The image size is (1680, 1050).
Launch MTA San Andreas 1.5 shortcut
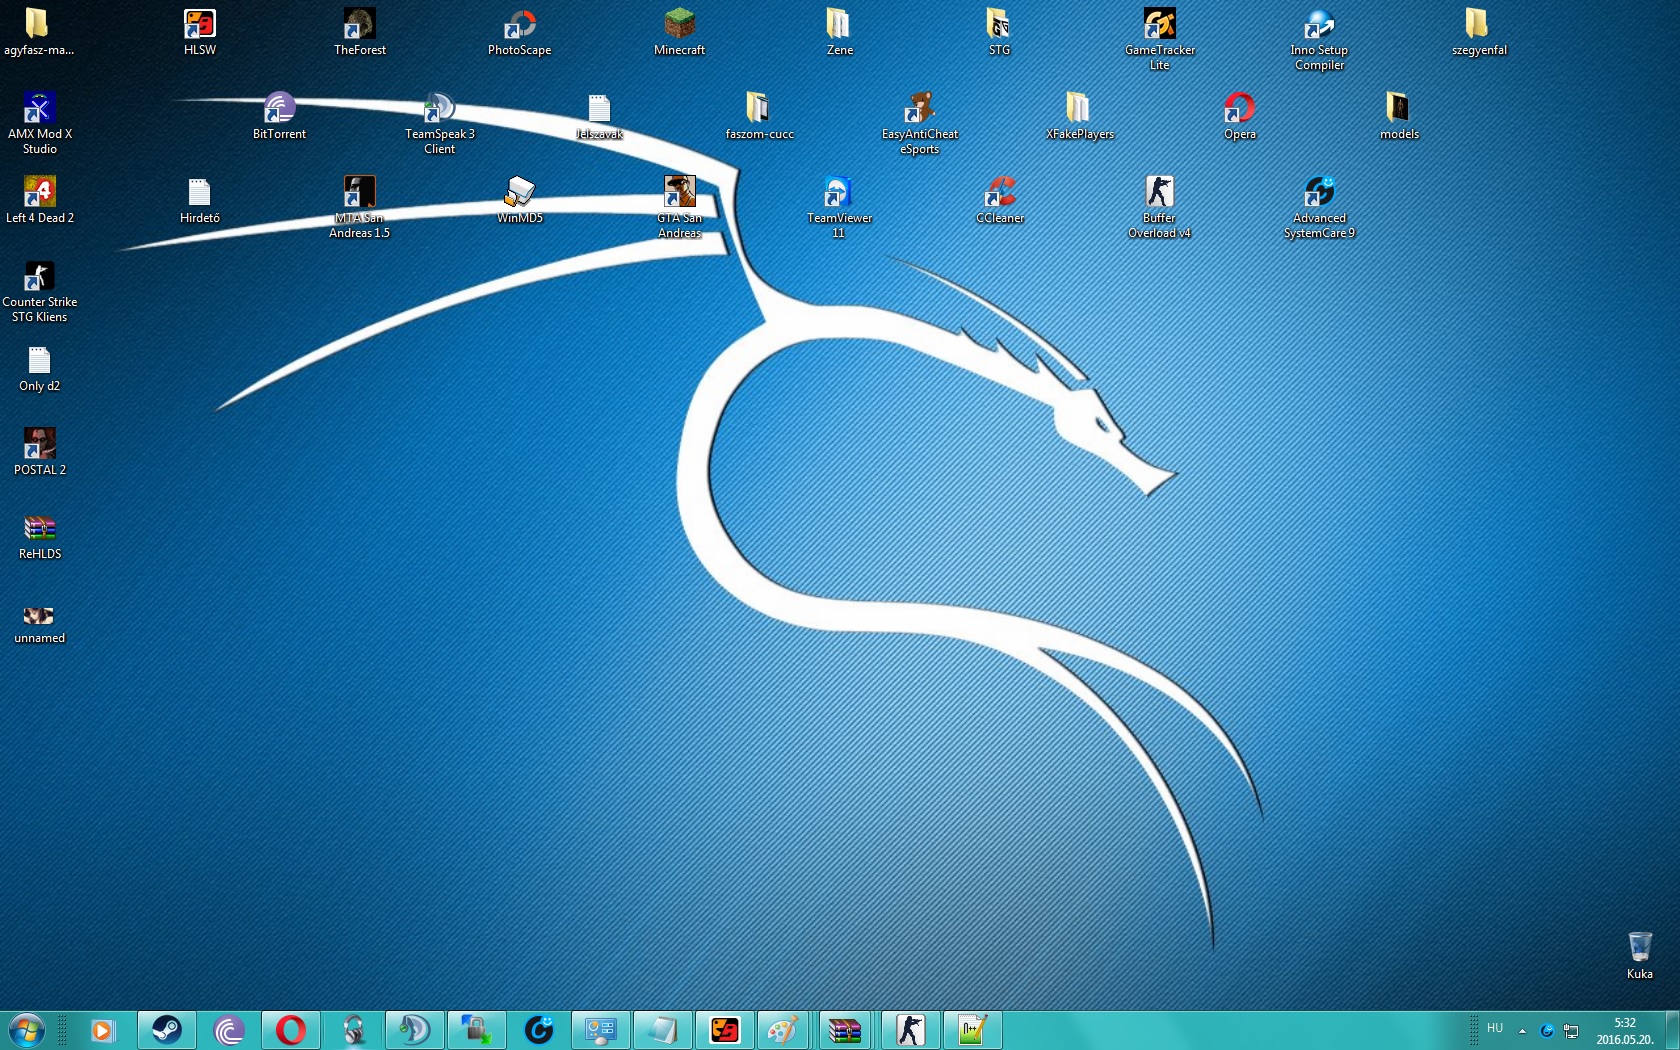(x=360, y=207)
